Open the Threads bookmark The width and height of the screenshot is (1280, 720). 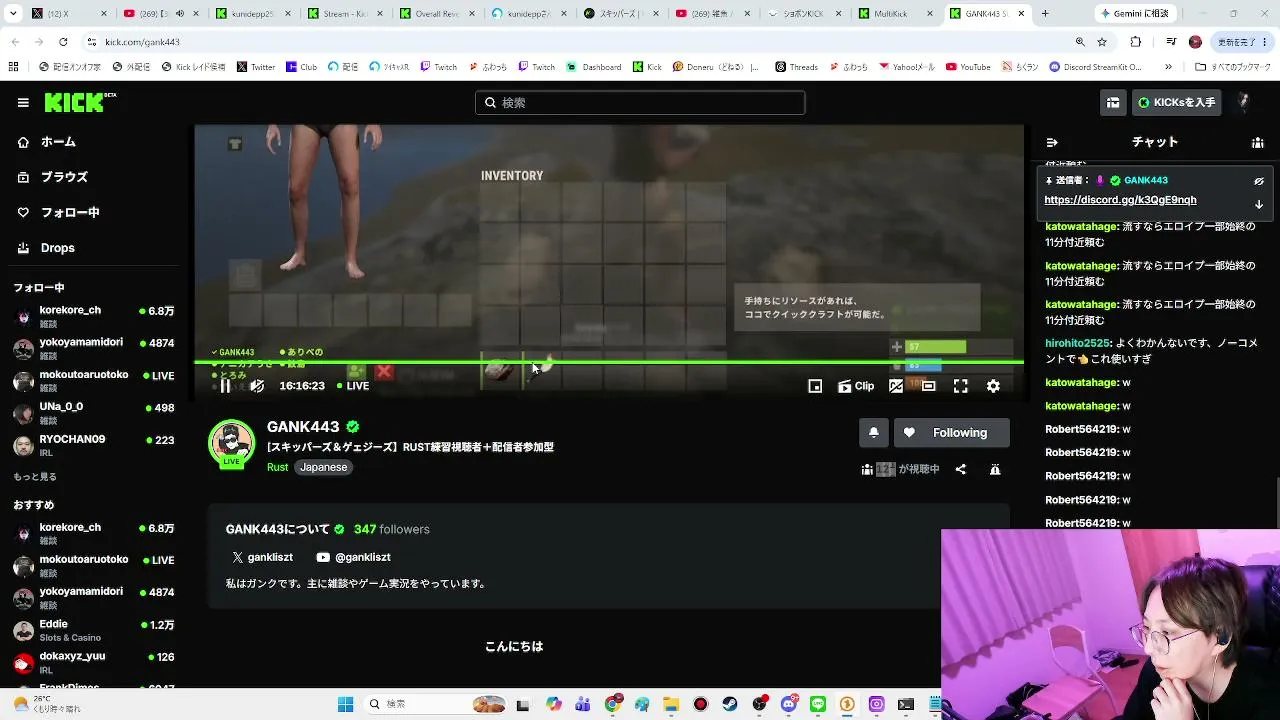click(x=796, y=67)
